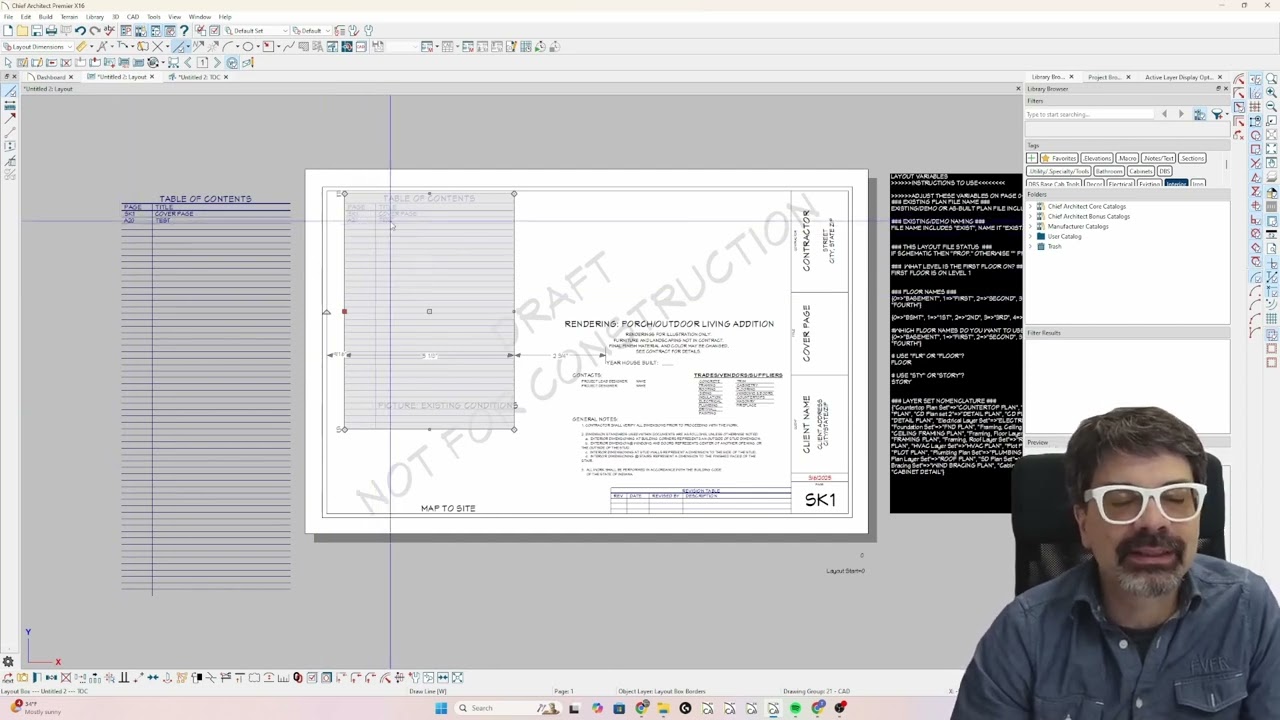Open preferences gear icon at bottom left
This screenshot has width=1280, height=720.
[8, 662]
